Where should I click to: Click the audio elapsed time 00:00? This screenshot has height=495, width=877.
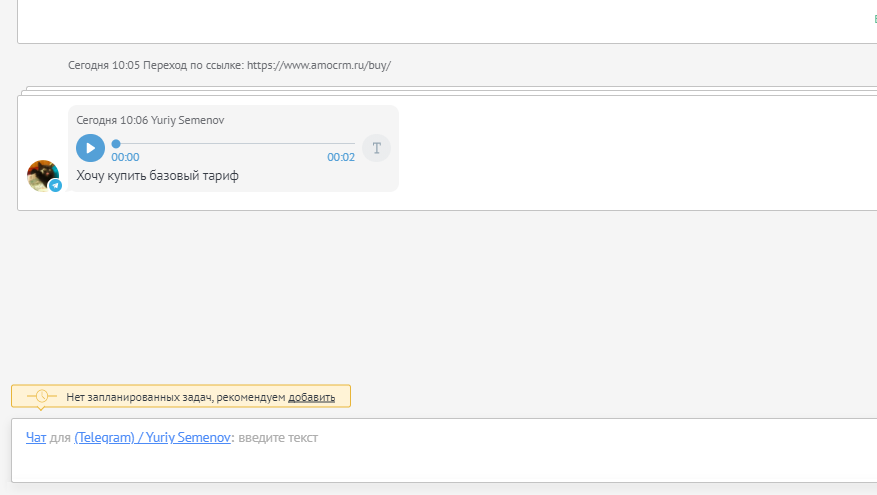pyautogui.click(x=125, y=157)
